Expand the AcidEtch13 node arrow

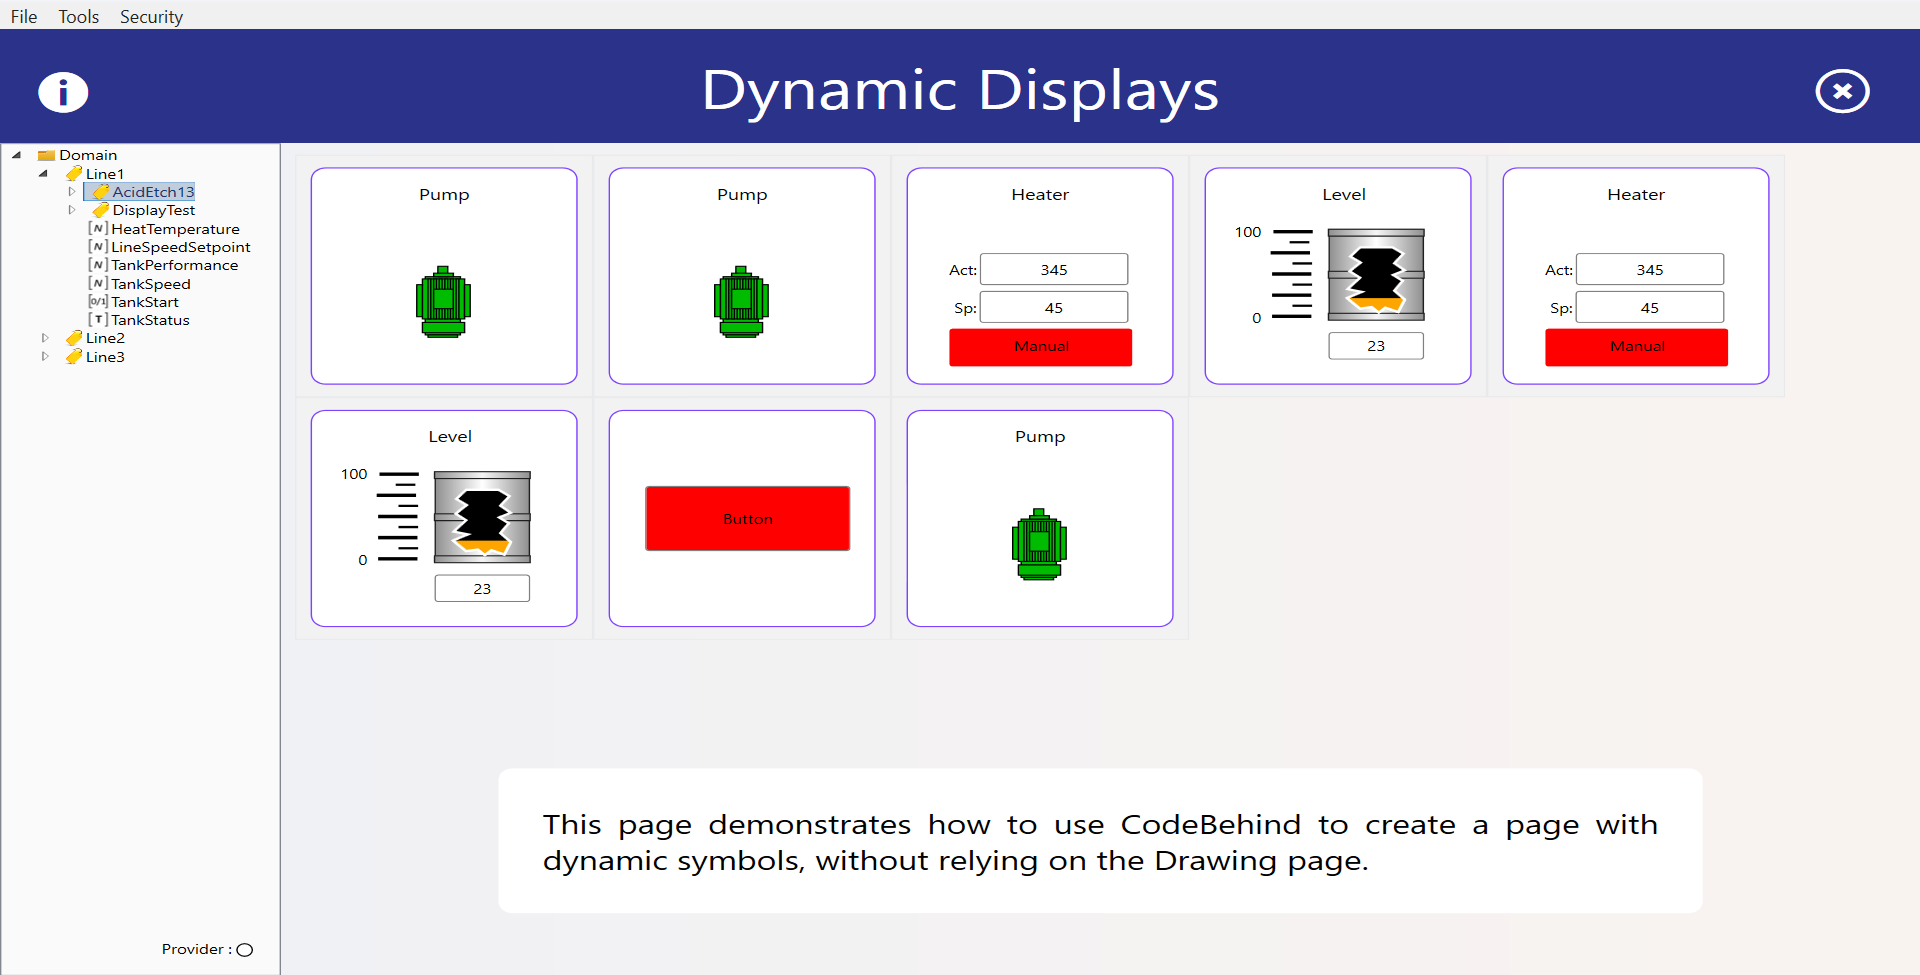(x=71, y=192)
